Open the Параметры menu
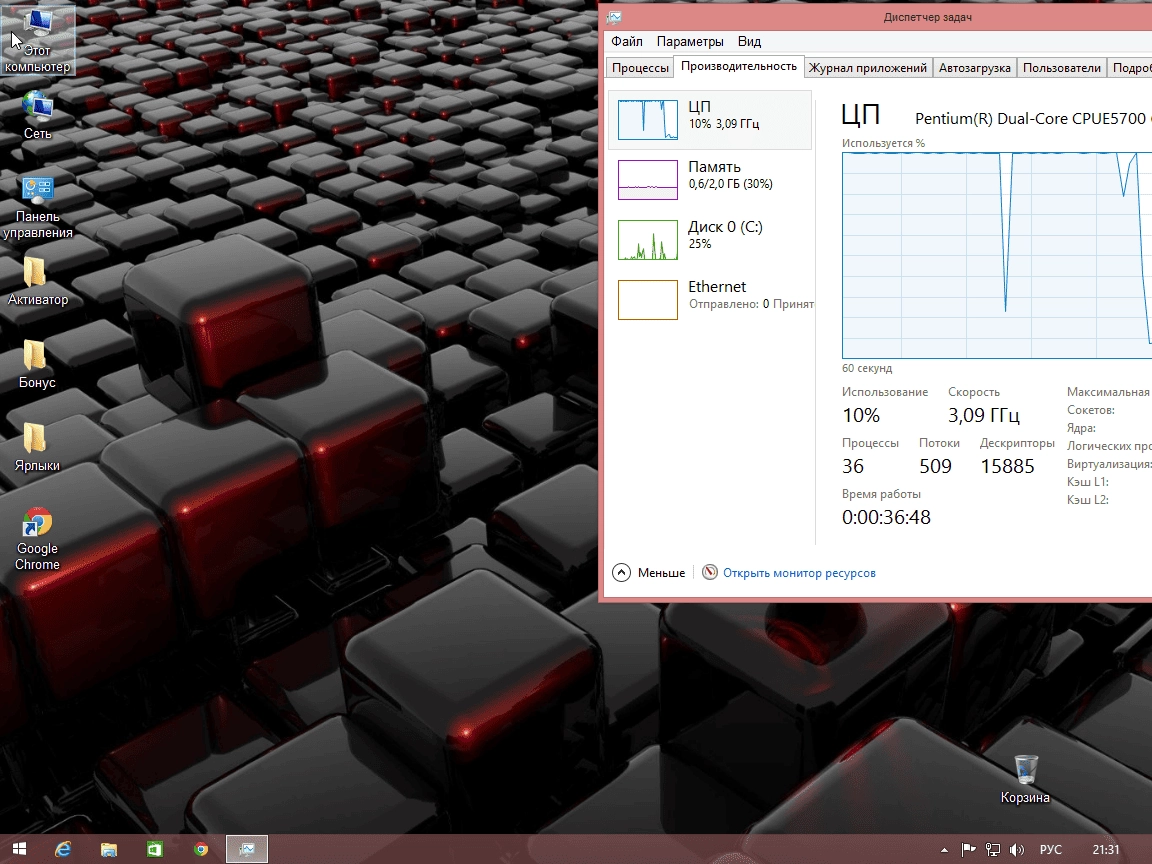The height and width of the screenshot is (864, 1152). tap(690, 41)
